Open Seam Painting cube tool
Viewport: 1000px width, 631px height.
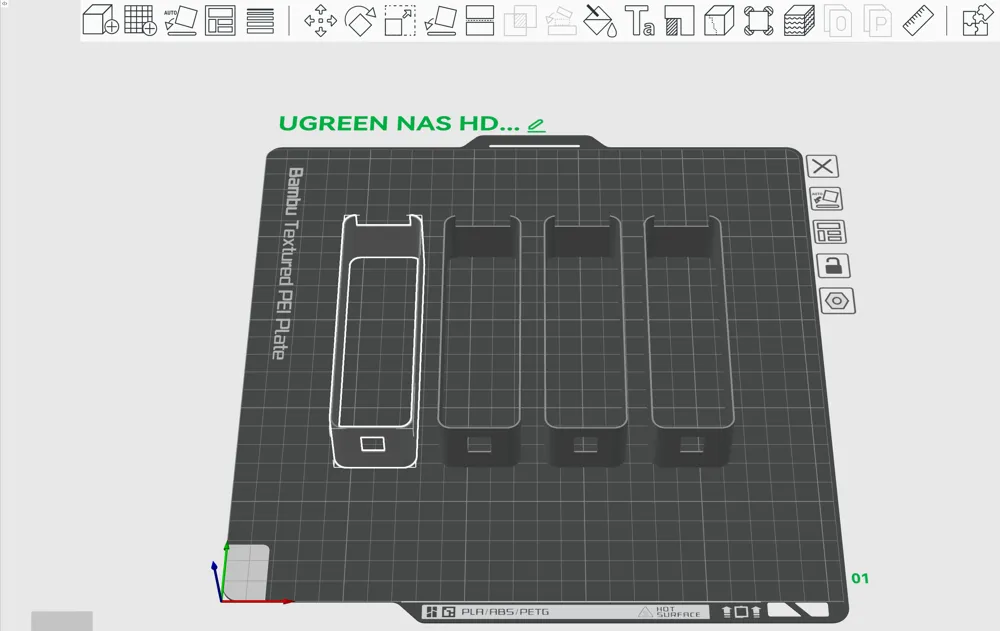pyautogui.click(x=719, y=20)
